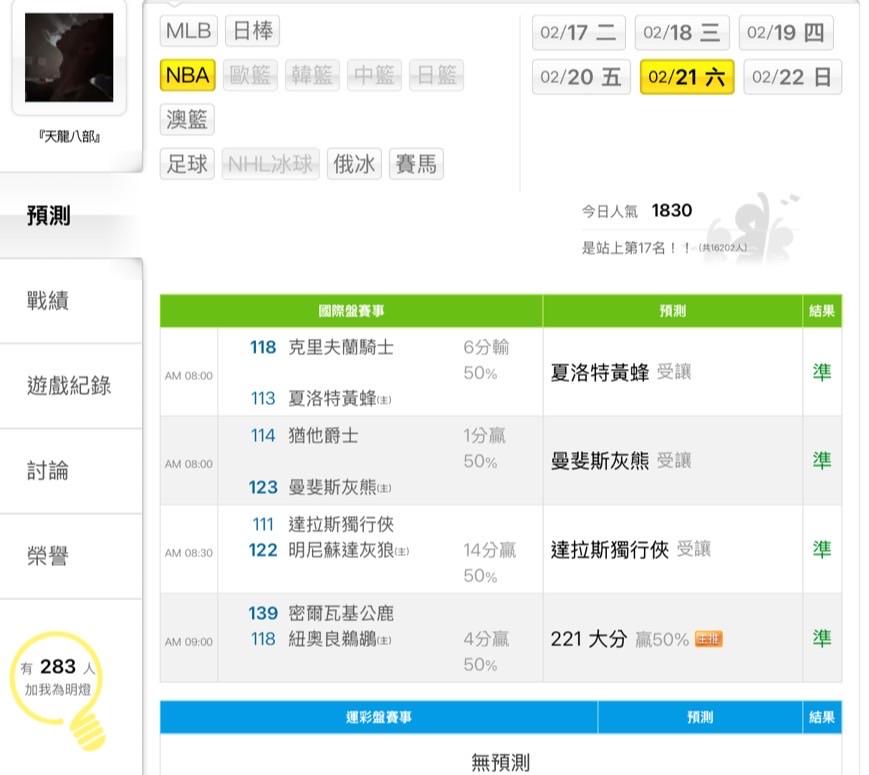Click team 猶他爵士
Image resolution: width=869 pixels, height=775 pixels.
(x=324, y=436)
